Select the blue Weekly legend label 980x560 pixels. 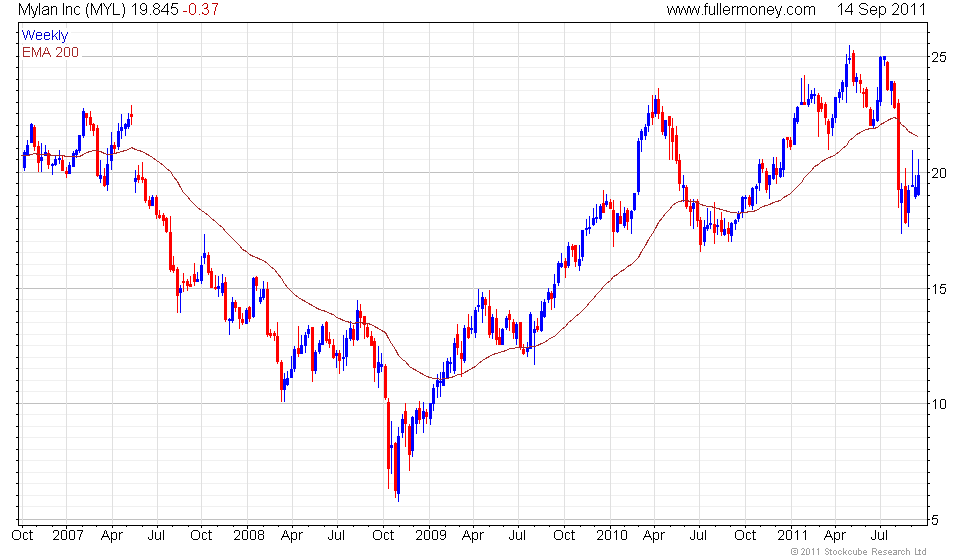click(x=44, y=36)
